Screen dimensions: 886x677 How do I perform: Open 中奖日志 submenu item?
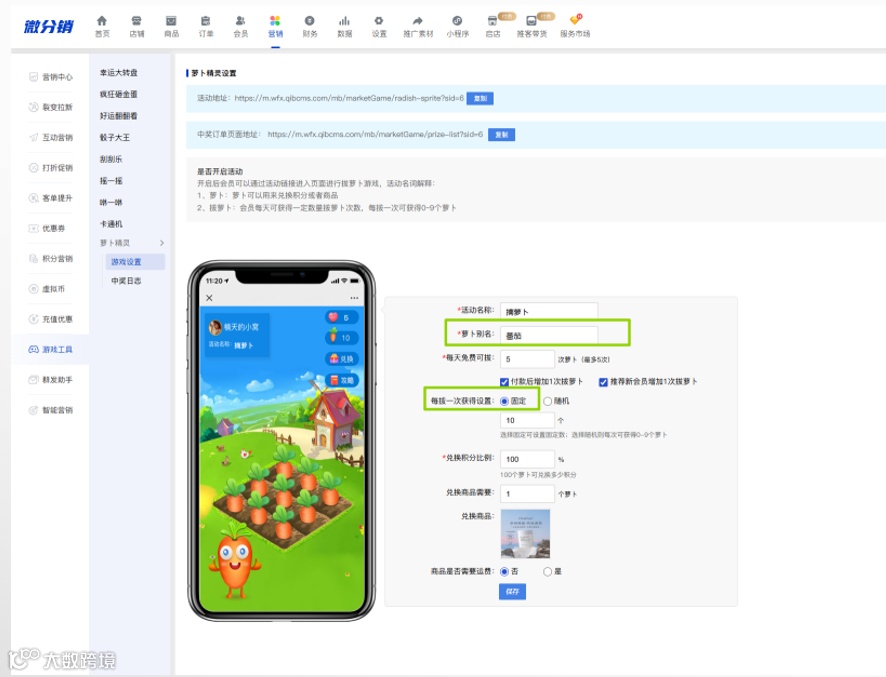point(126,281)
